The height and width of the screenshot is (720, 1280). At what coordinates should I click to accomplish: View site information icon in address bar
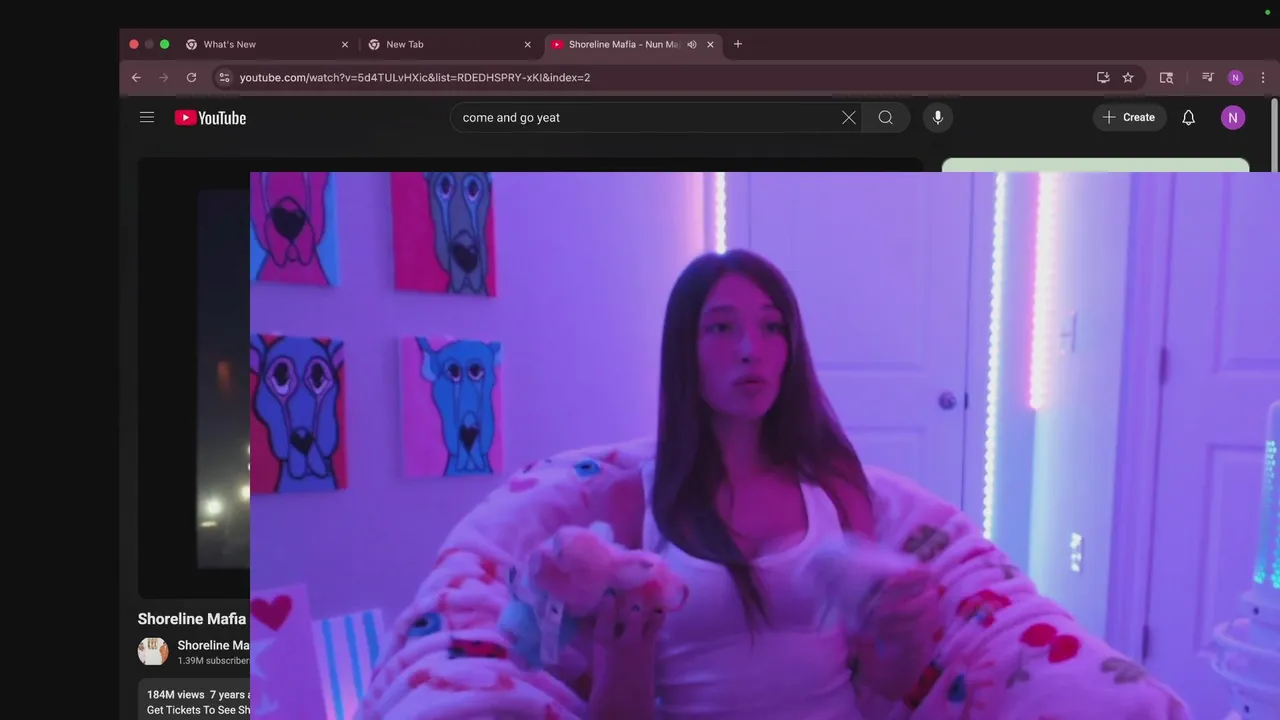tap(224, 77)
